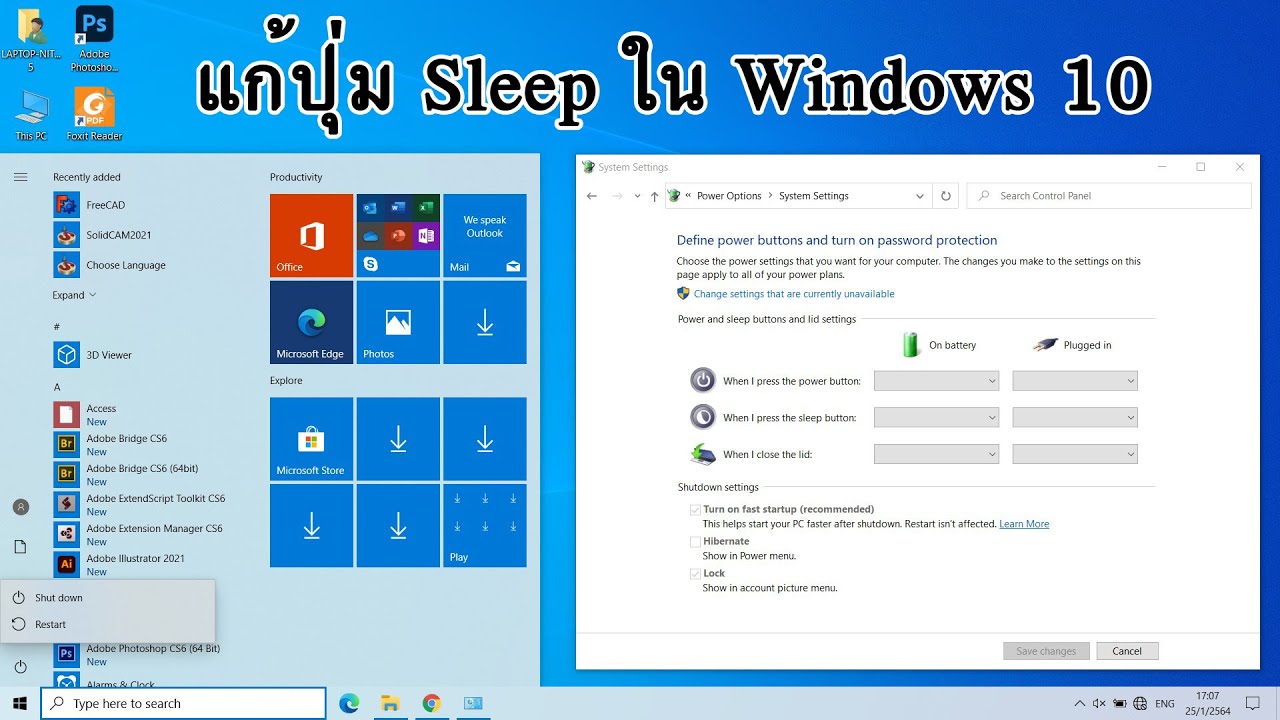The height and width of the screenshot is (720, 1280).
Task: Open recent locations arrow in System Settings
Action: [637, 196]
